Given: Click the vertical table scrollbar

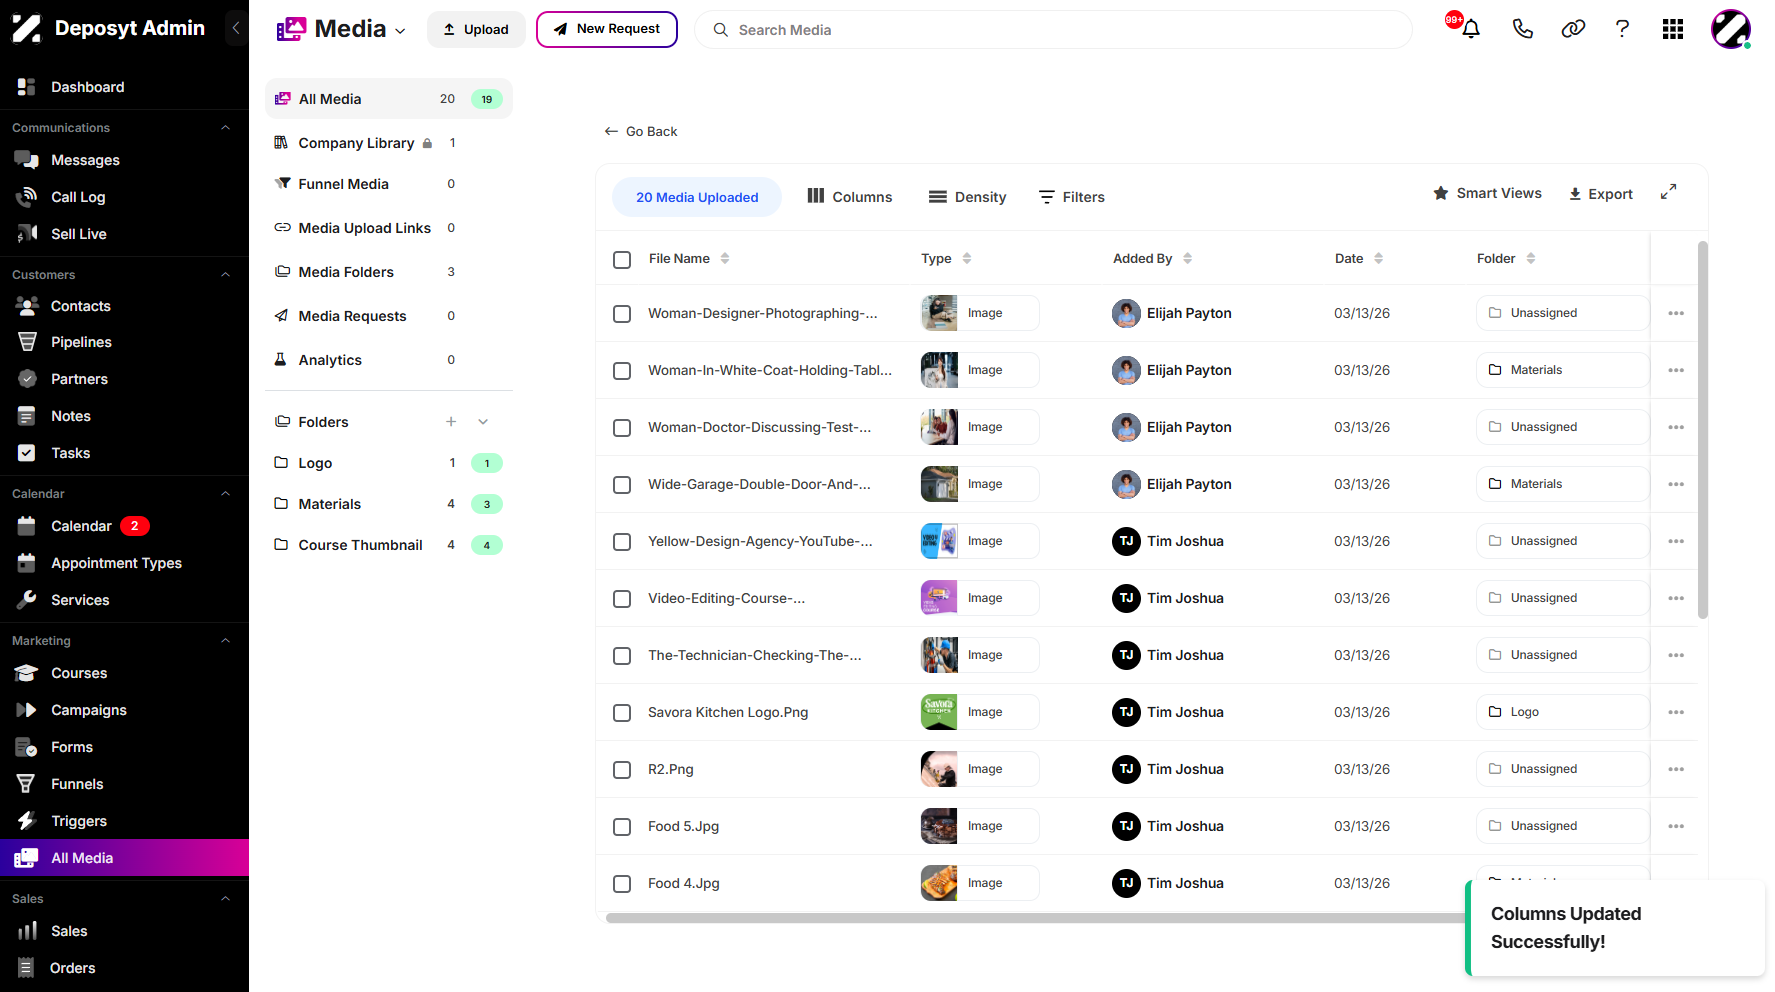Looking at the screenshot, I should tap(1703, 430).
